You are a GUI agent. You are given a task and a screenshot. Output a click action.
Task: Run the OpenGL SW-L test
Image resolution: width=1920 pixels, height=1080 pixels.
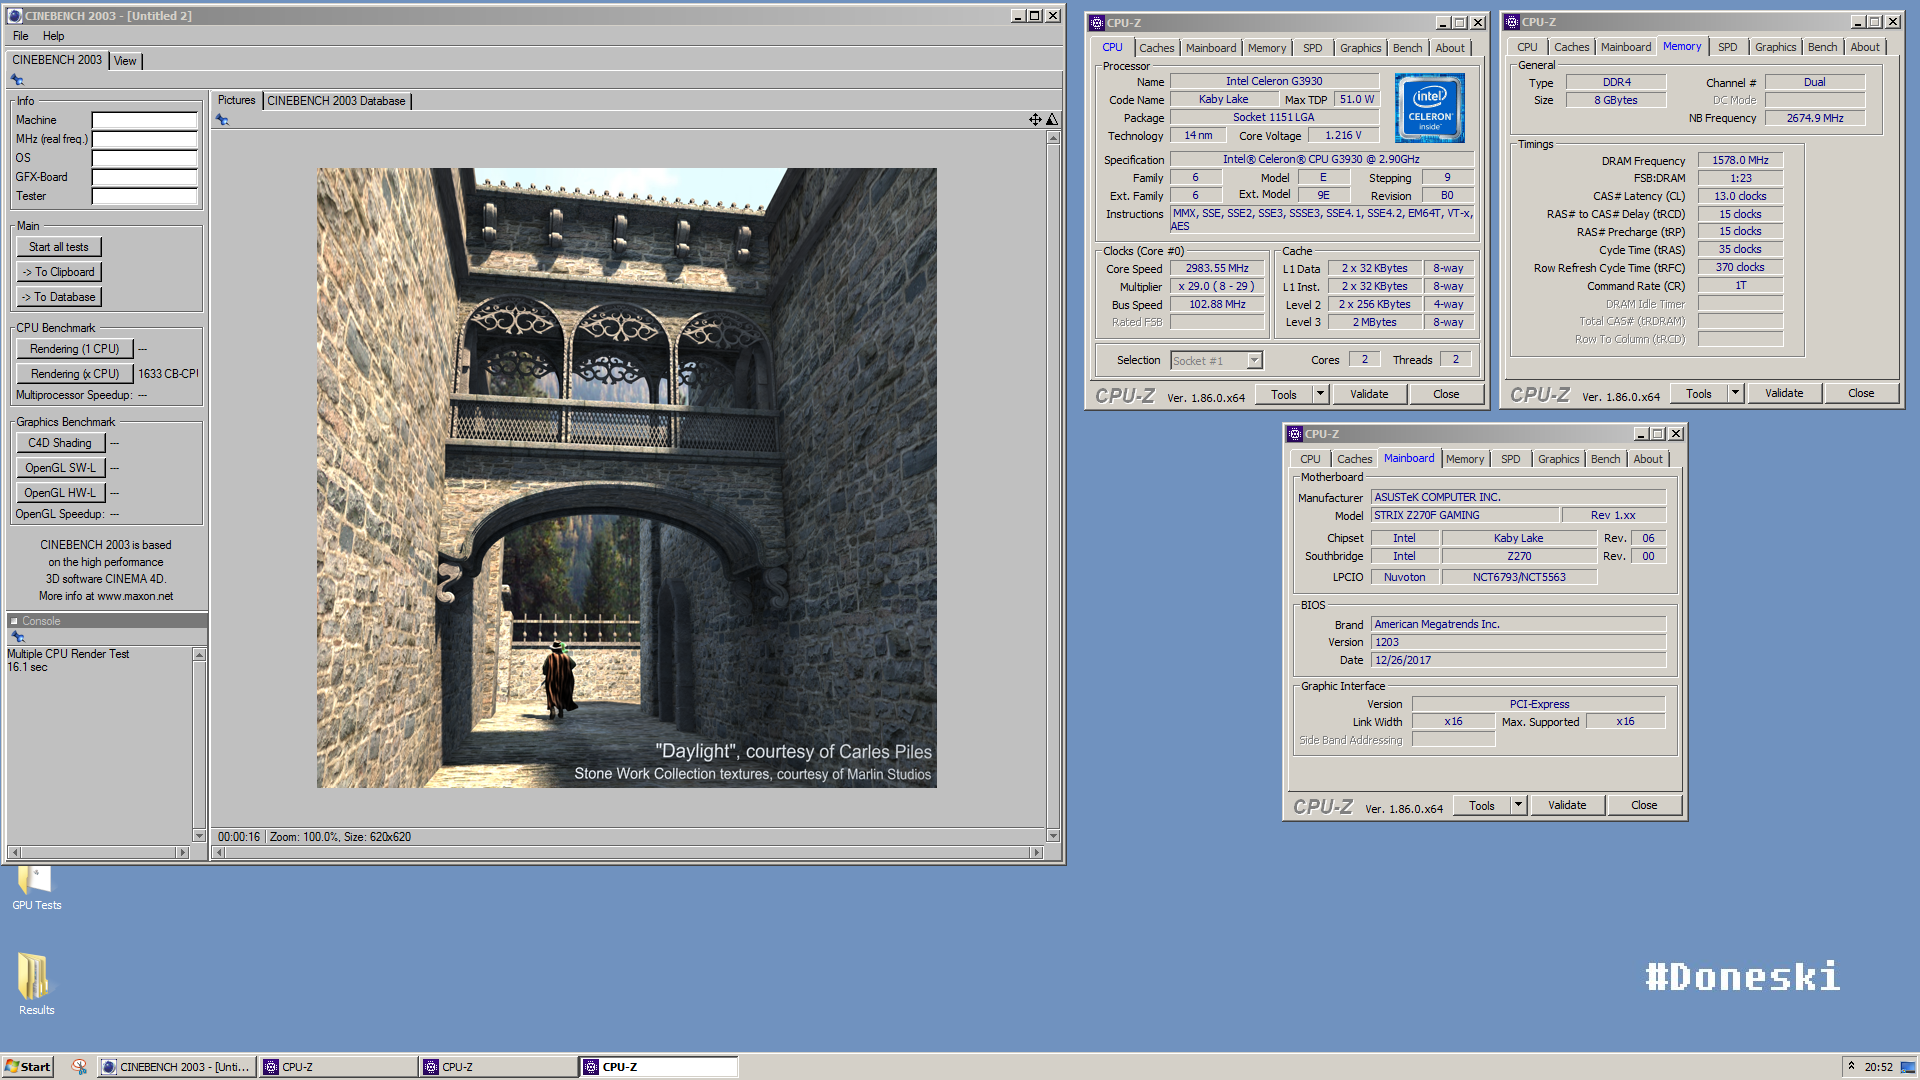point(60,468)
